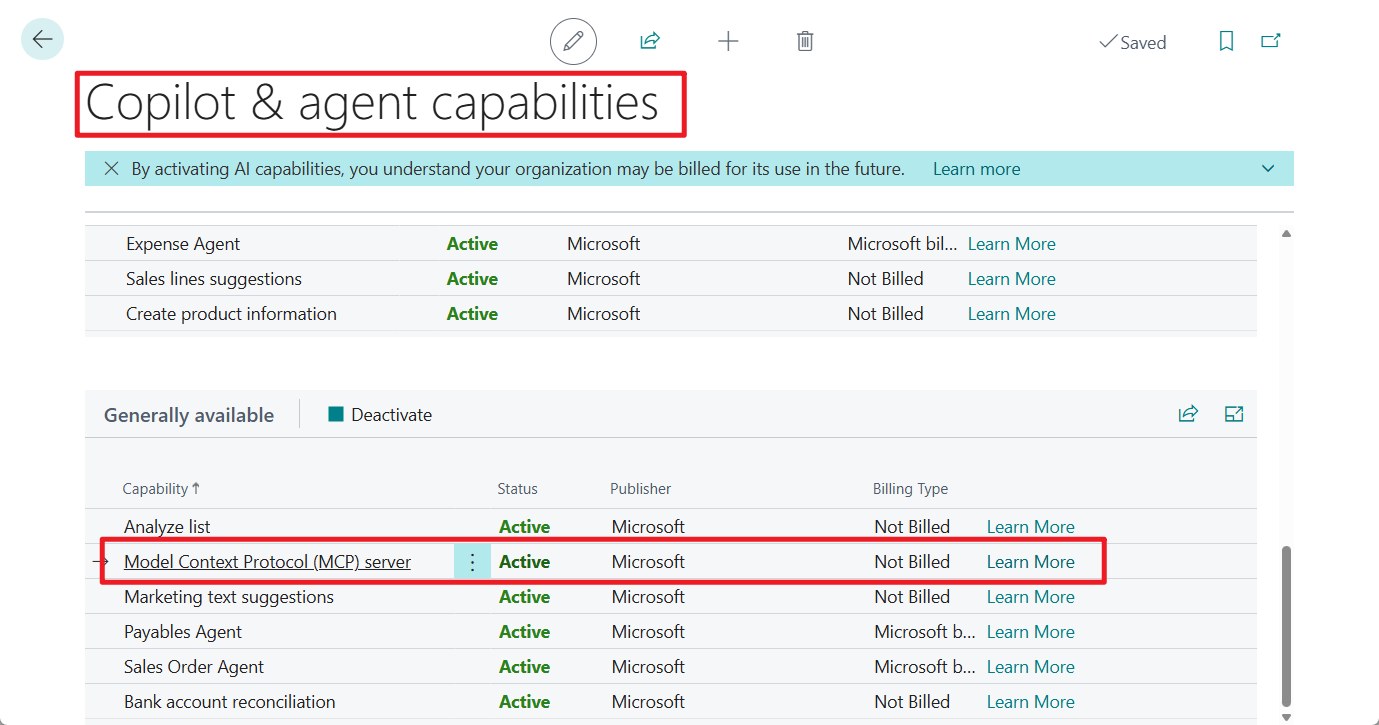This screenshot has height=725, width=1379.
Task: Sort by Capability column header
Action: point(161,489)
